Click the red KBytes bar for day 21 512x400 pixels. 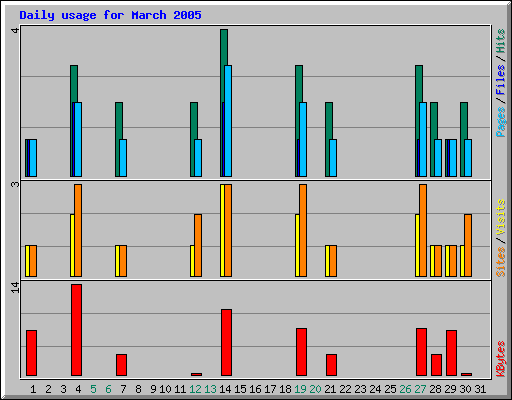pyautogui.click(x=331, y=365)
